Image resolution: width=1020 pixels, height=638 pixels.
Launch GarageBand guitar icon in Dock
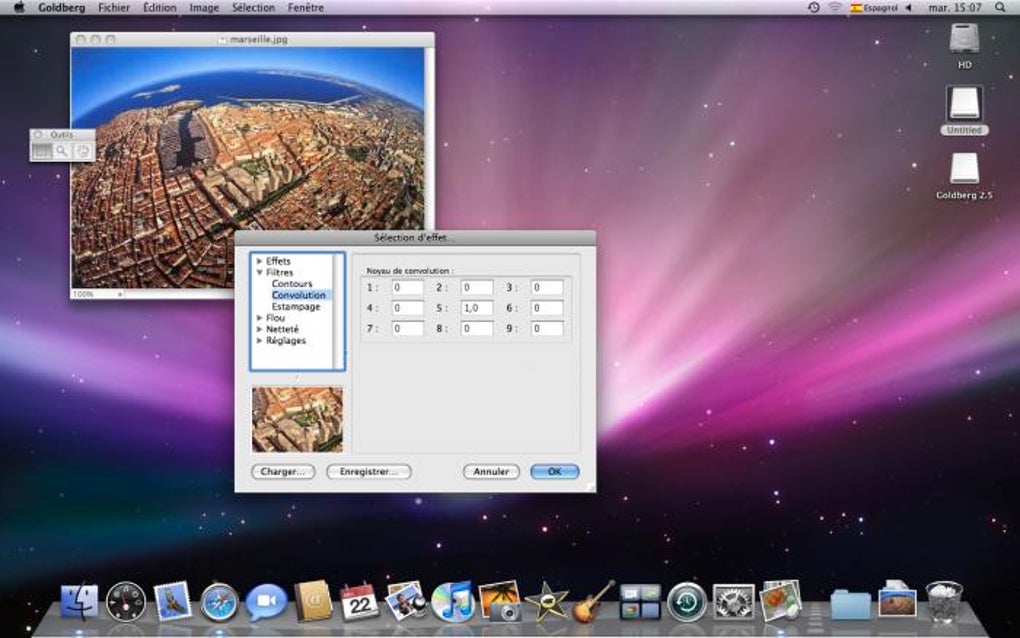pyautogui.click(x=593, y=602)
